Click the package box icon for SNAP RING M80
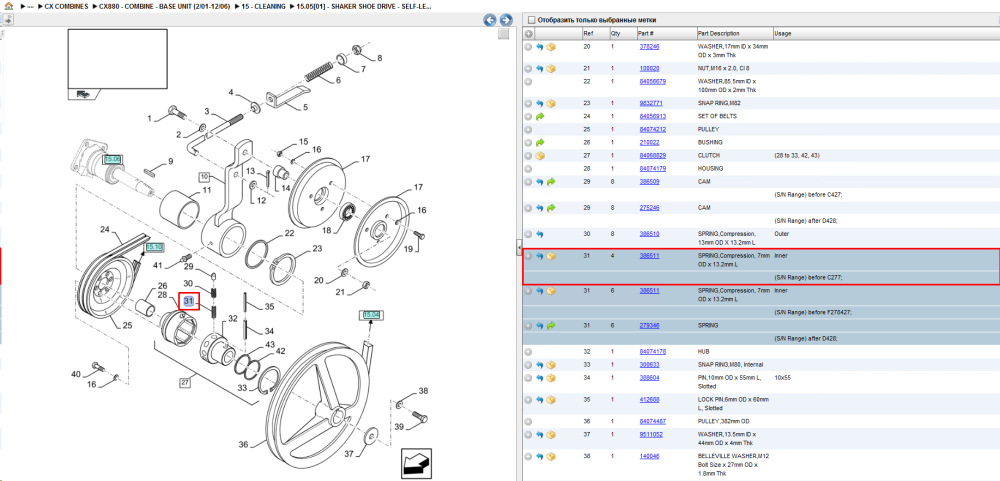Viewport: 1000px width, 481px height. coord(550,365)
